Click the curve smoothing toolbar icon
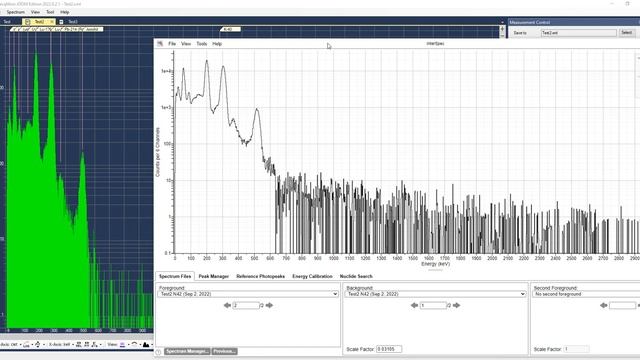Viewport: 640px width, 360px height. coord(134,345)
